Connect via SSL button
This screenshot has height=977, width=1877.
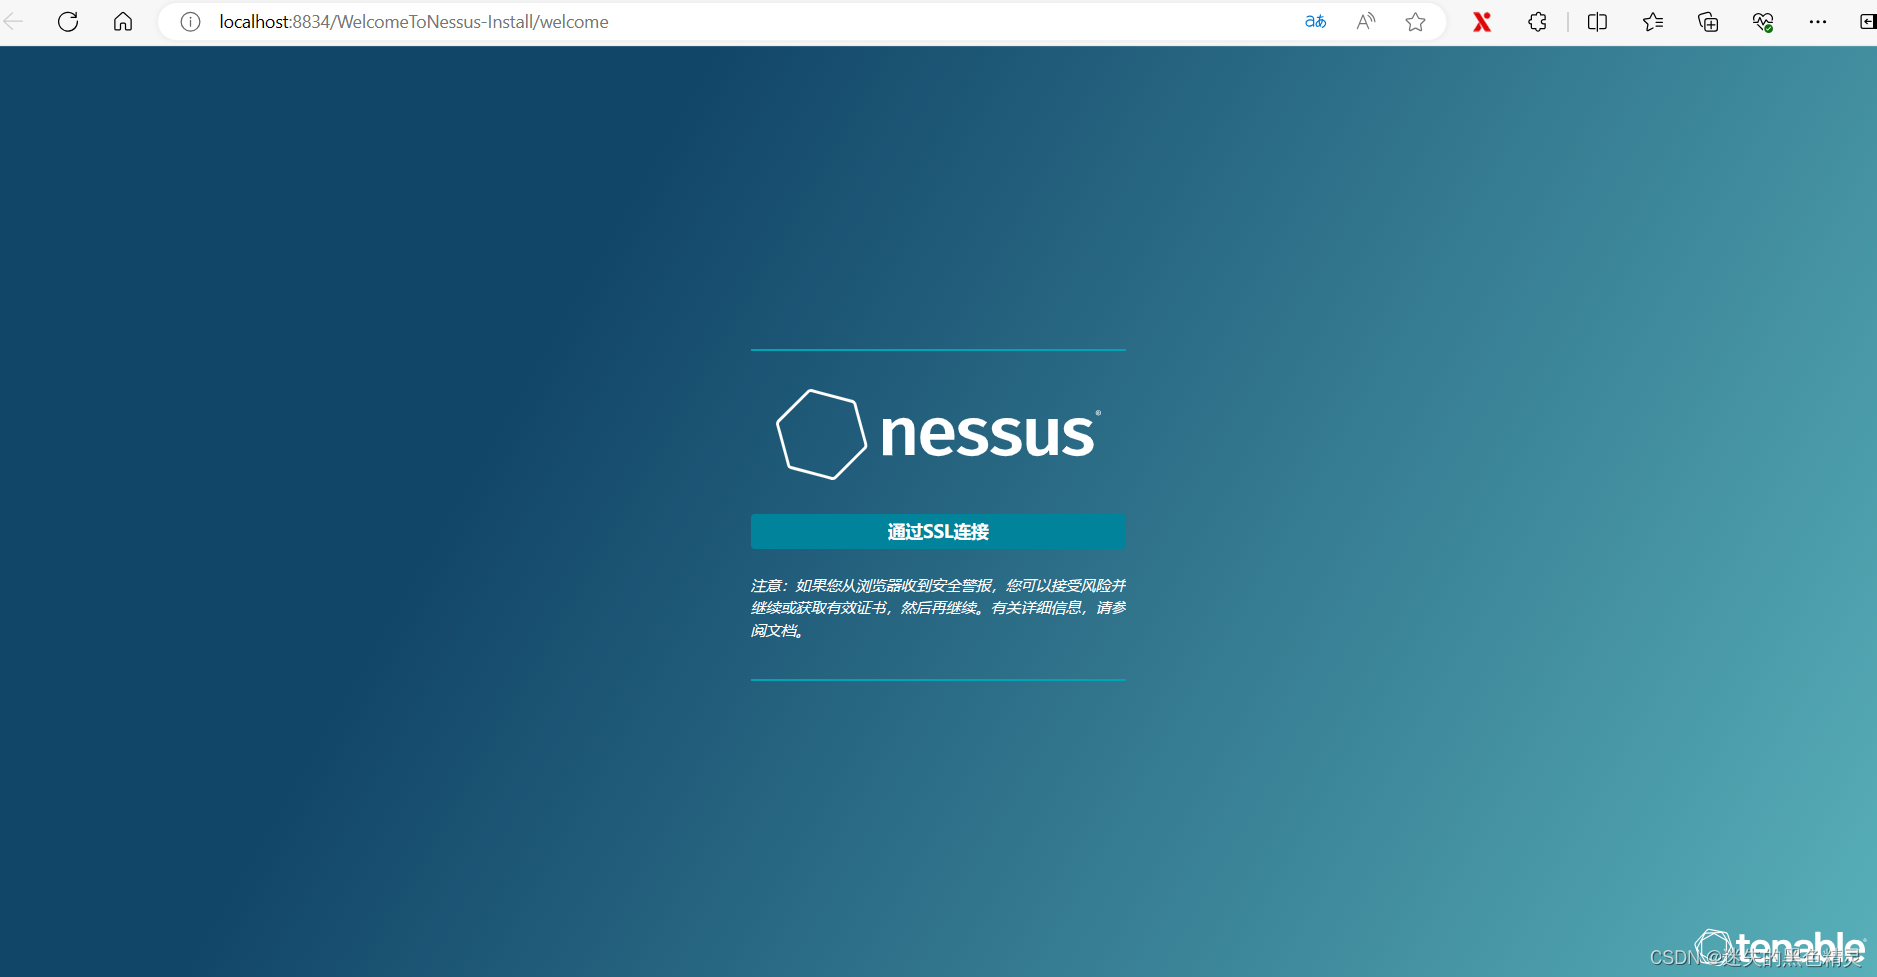coord(938,531)
